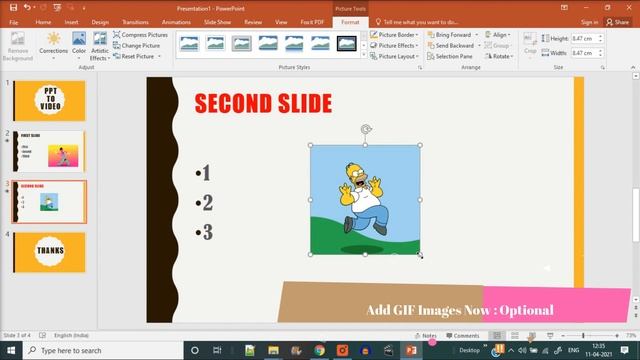The width and height of the screenshot is (640, 360).
Task: Click the Width input field
Action: click(584, 53)
